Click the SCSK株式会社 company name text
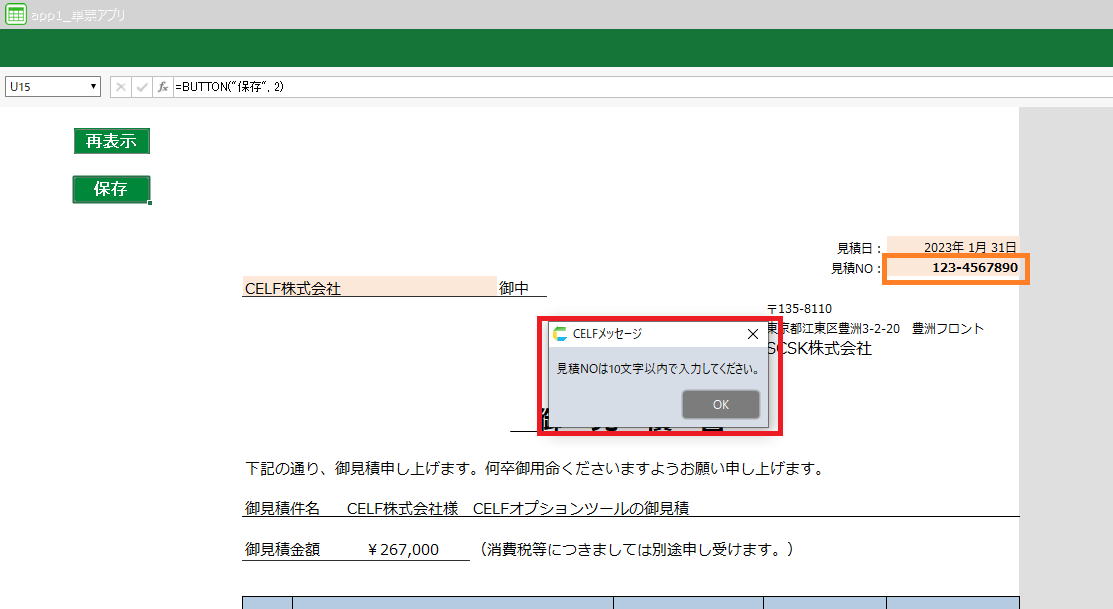The width and height of the screenshot is (1113, 609). [820, 348]
